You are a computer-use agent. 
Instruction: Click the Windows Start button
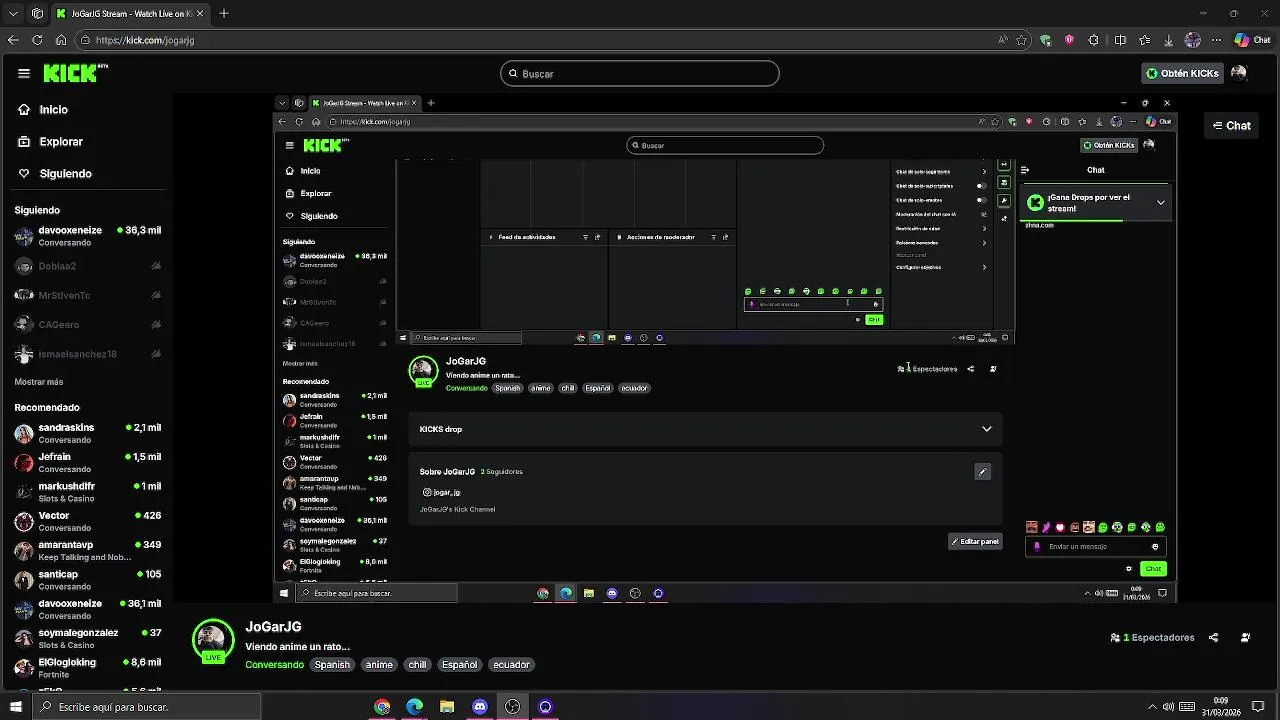(x=15, y=707)
